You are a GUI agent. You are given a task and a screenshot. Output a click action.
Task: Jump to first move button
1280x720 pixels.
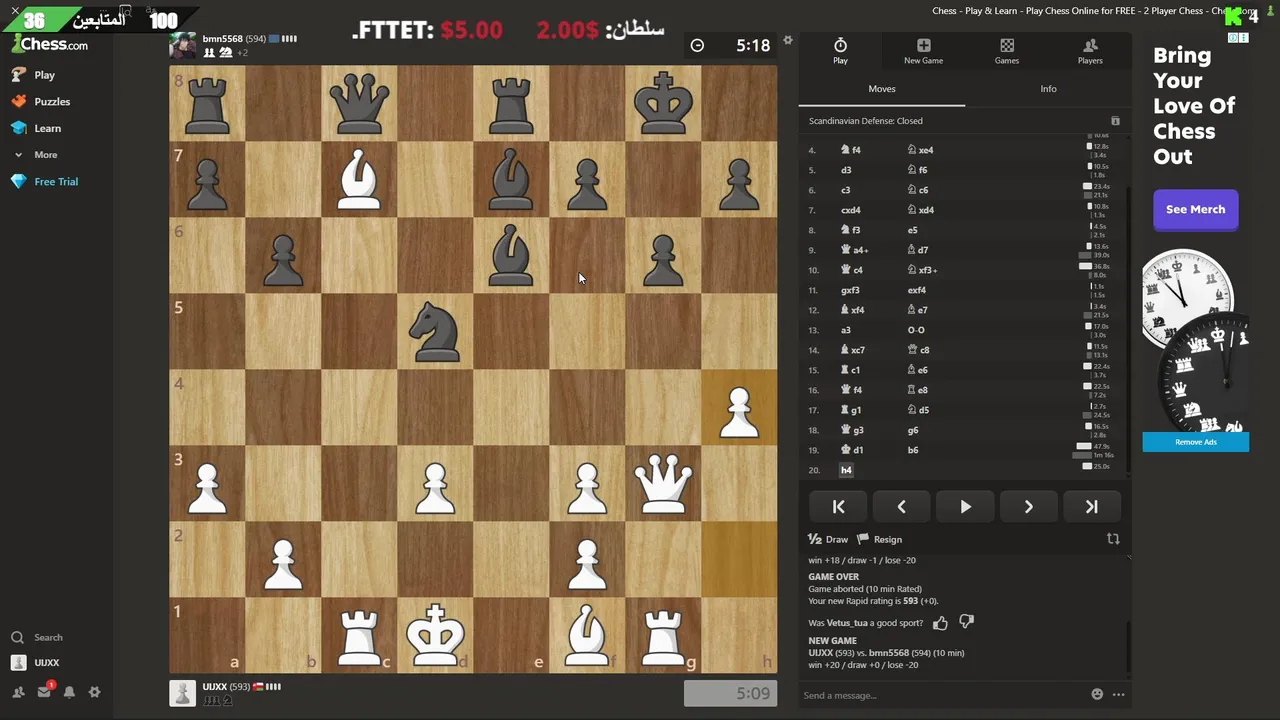[839, 507]
